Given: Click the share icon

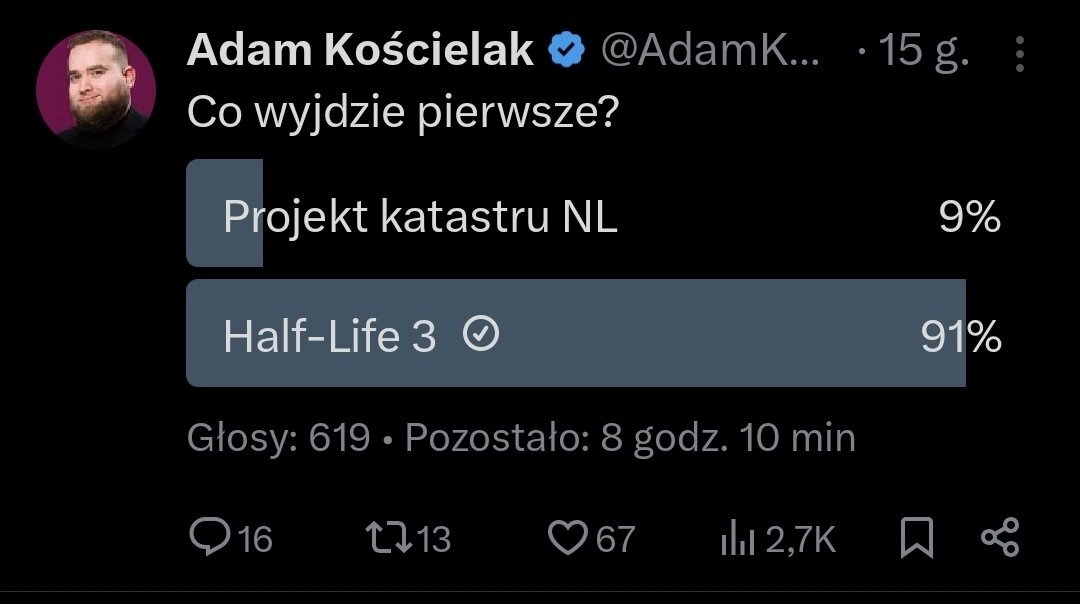Looking at the screenshot, I should pos(999,539).
